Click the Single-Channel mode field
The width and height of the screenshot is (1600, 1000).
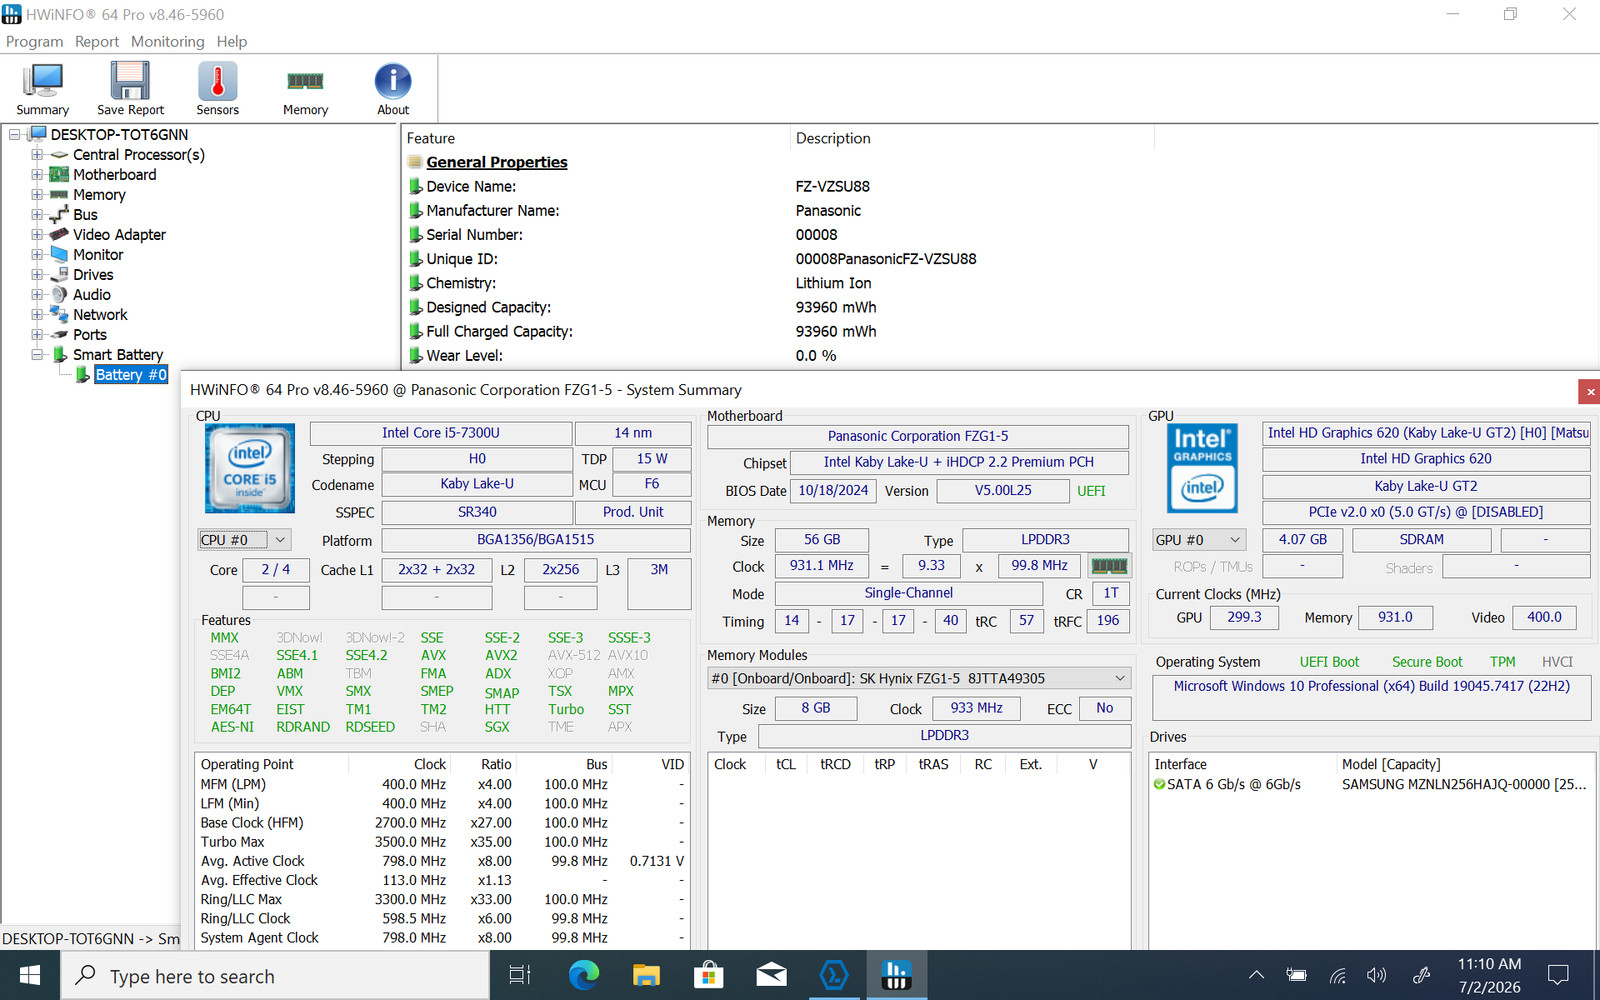tap(909, 593)
